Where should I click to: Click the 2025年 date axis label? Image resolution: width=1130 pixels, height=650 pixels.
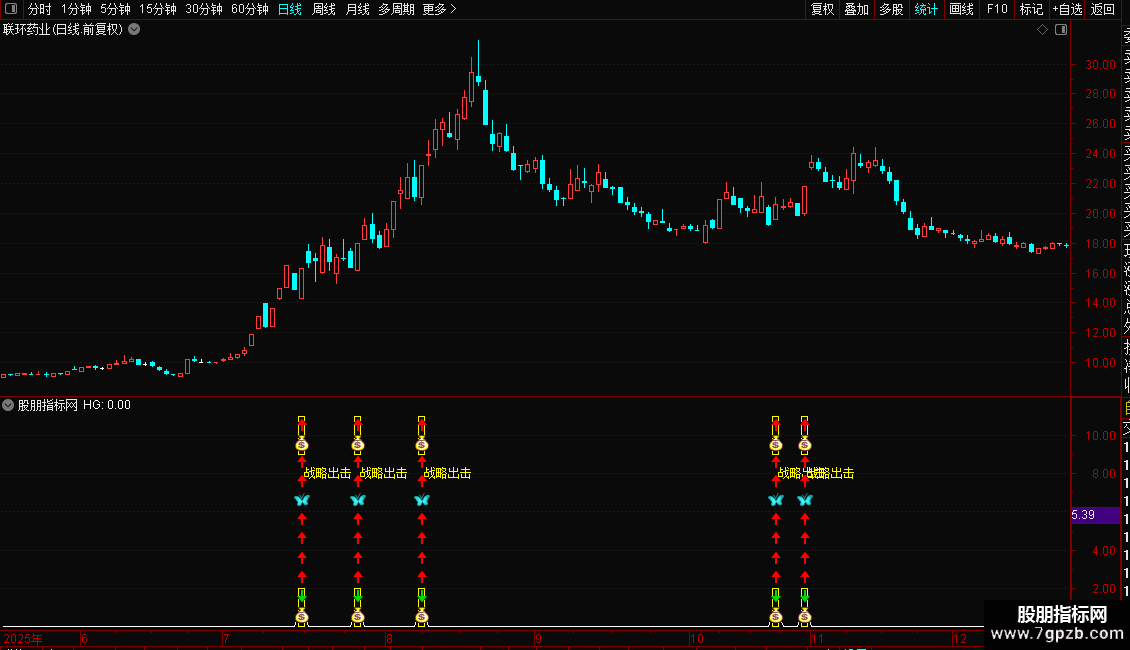click(23, 638)
